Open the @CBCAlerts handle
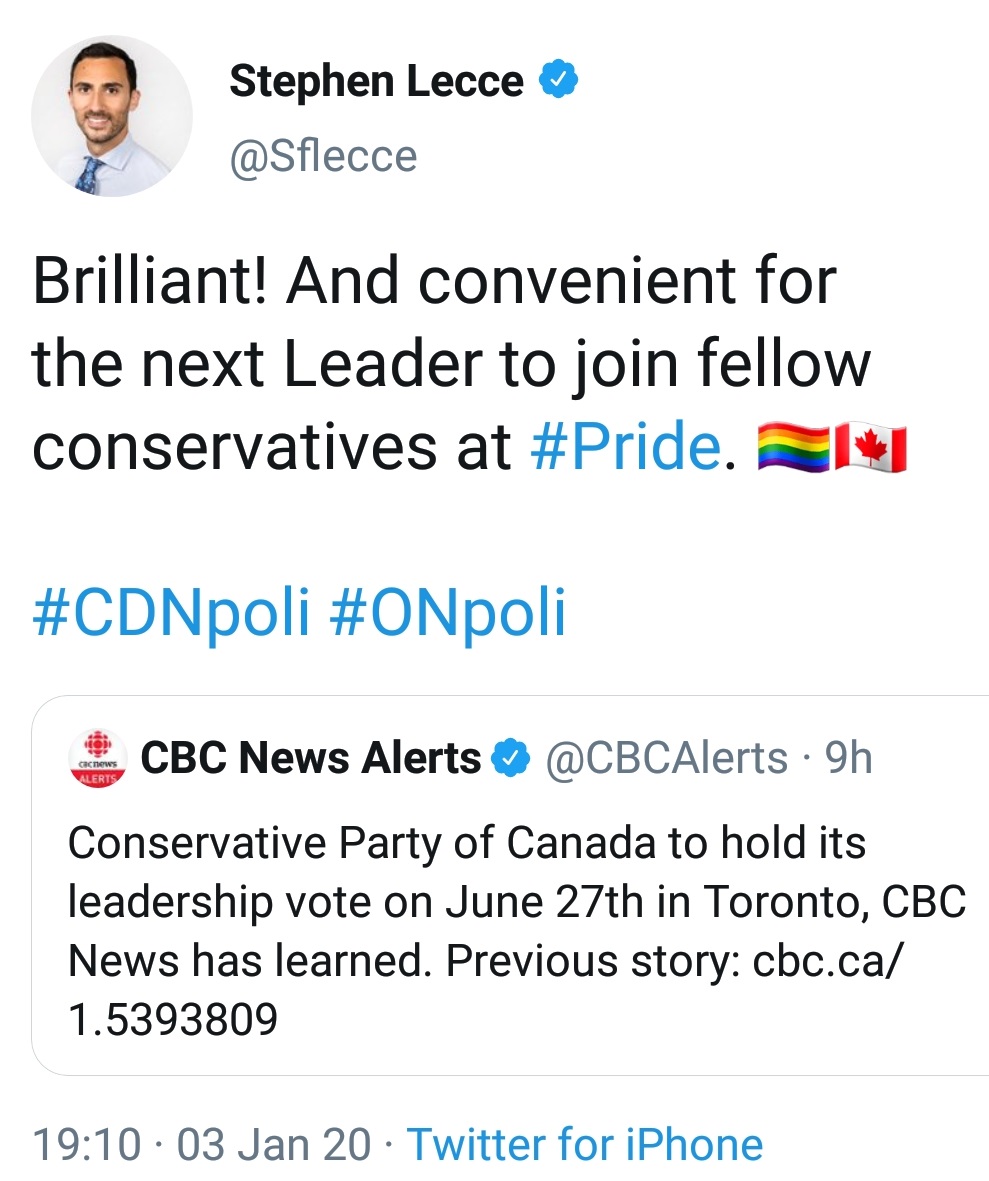 [x=667, y=759]
